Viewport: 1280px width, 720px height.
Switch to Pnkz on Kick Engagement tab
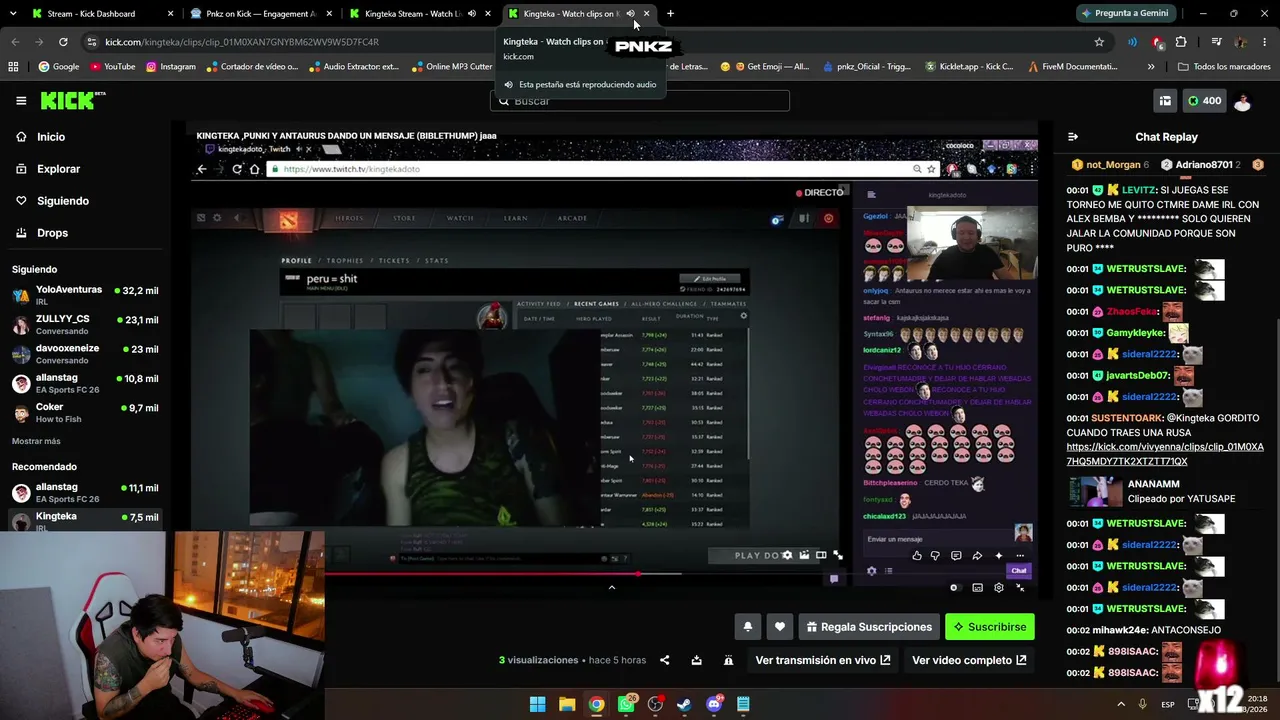tap(263, 14)
